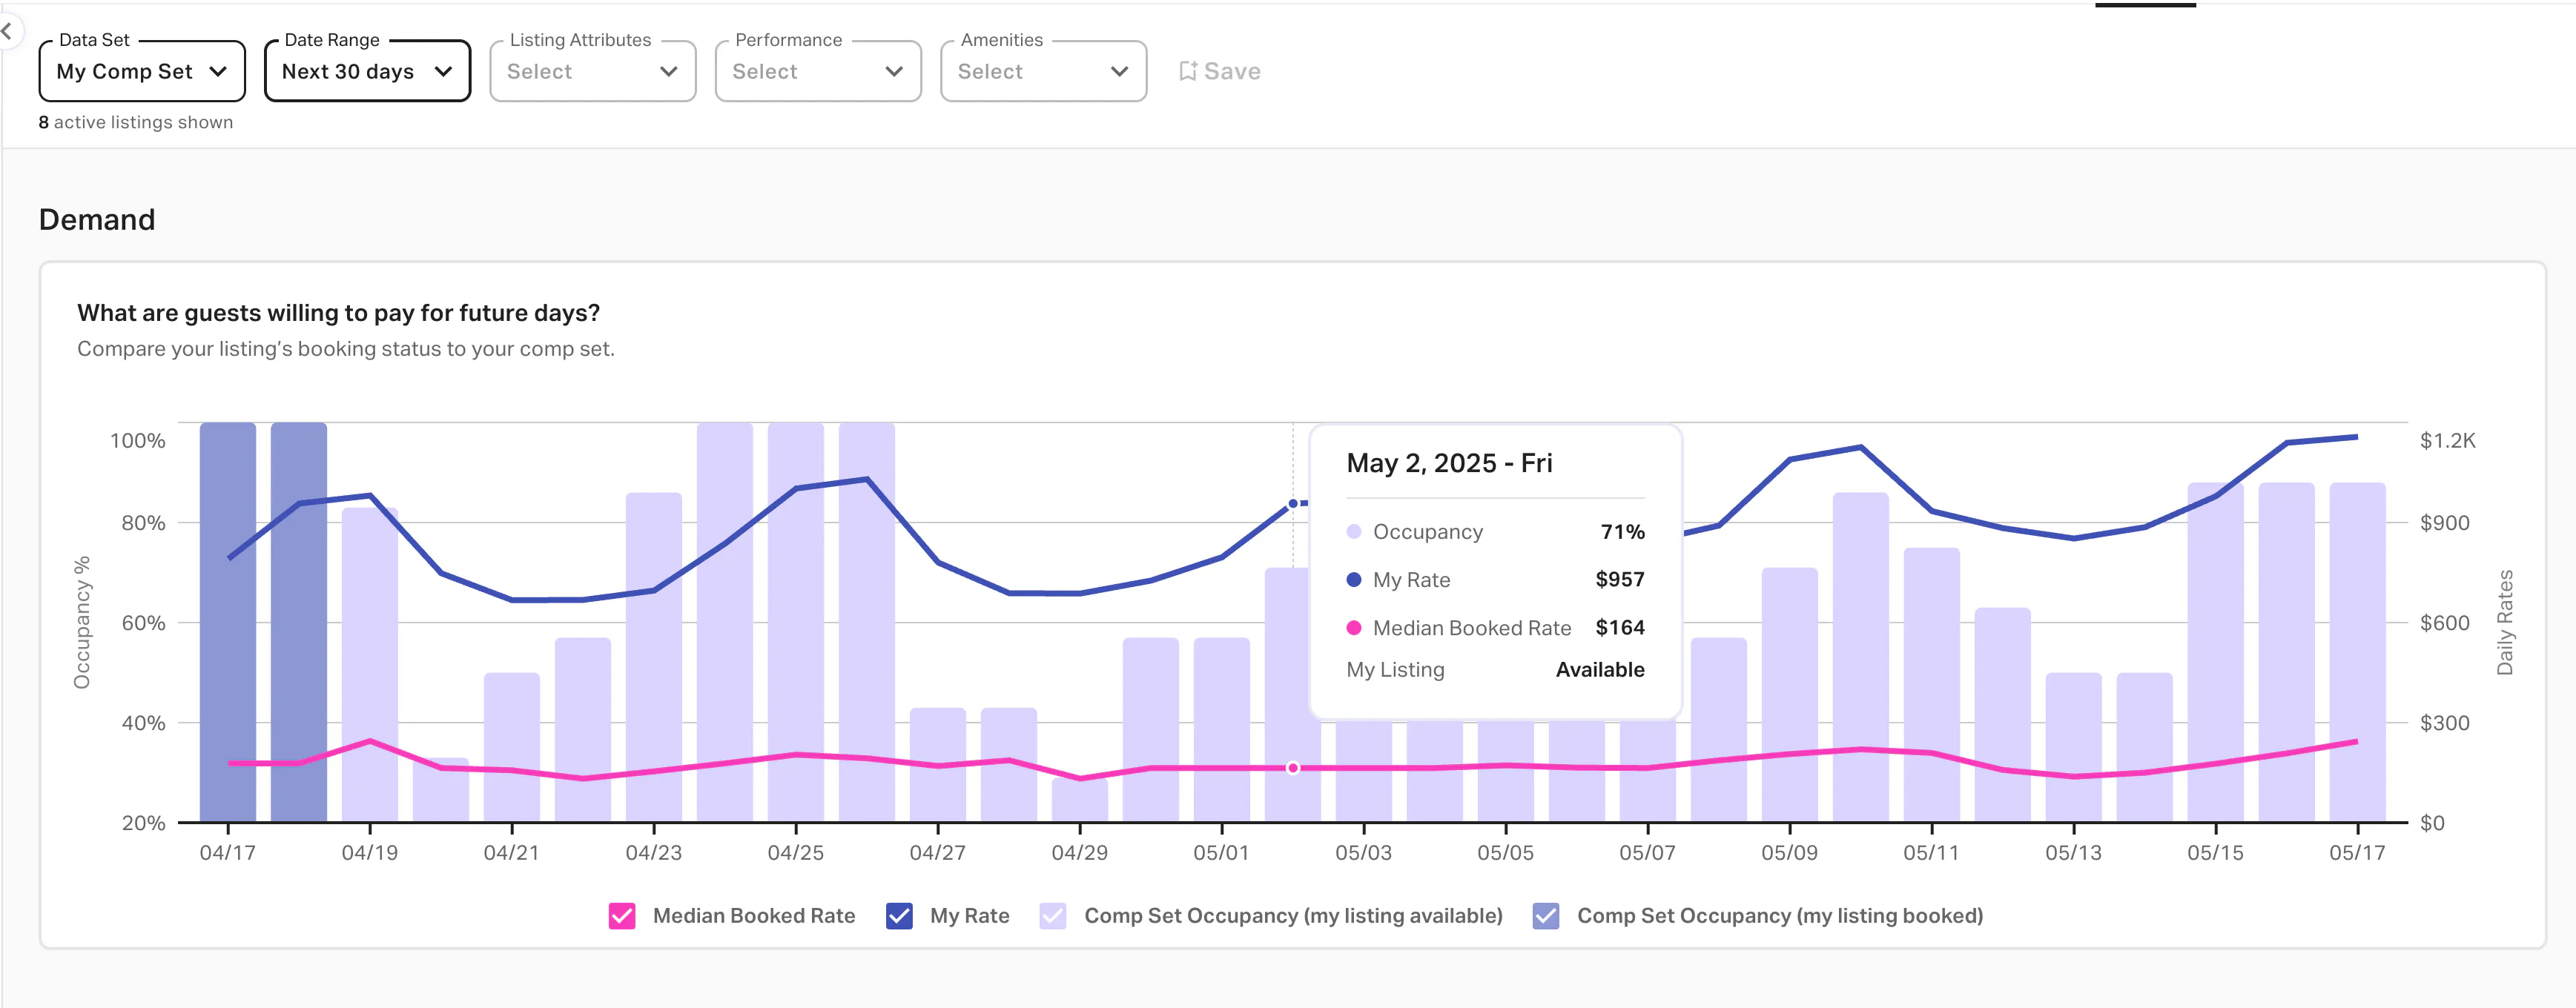Screen dimensions: 2576x1008
Task: Click the 'May 2, 2025 - Fri' tooltip title
Action: (x=1449, y=463)
